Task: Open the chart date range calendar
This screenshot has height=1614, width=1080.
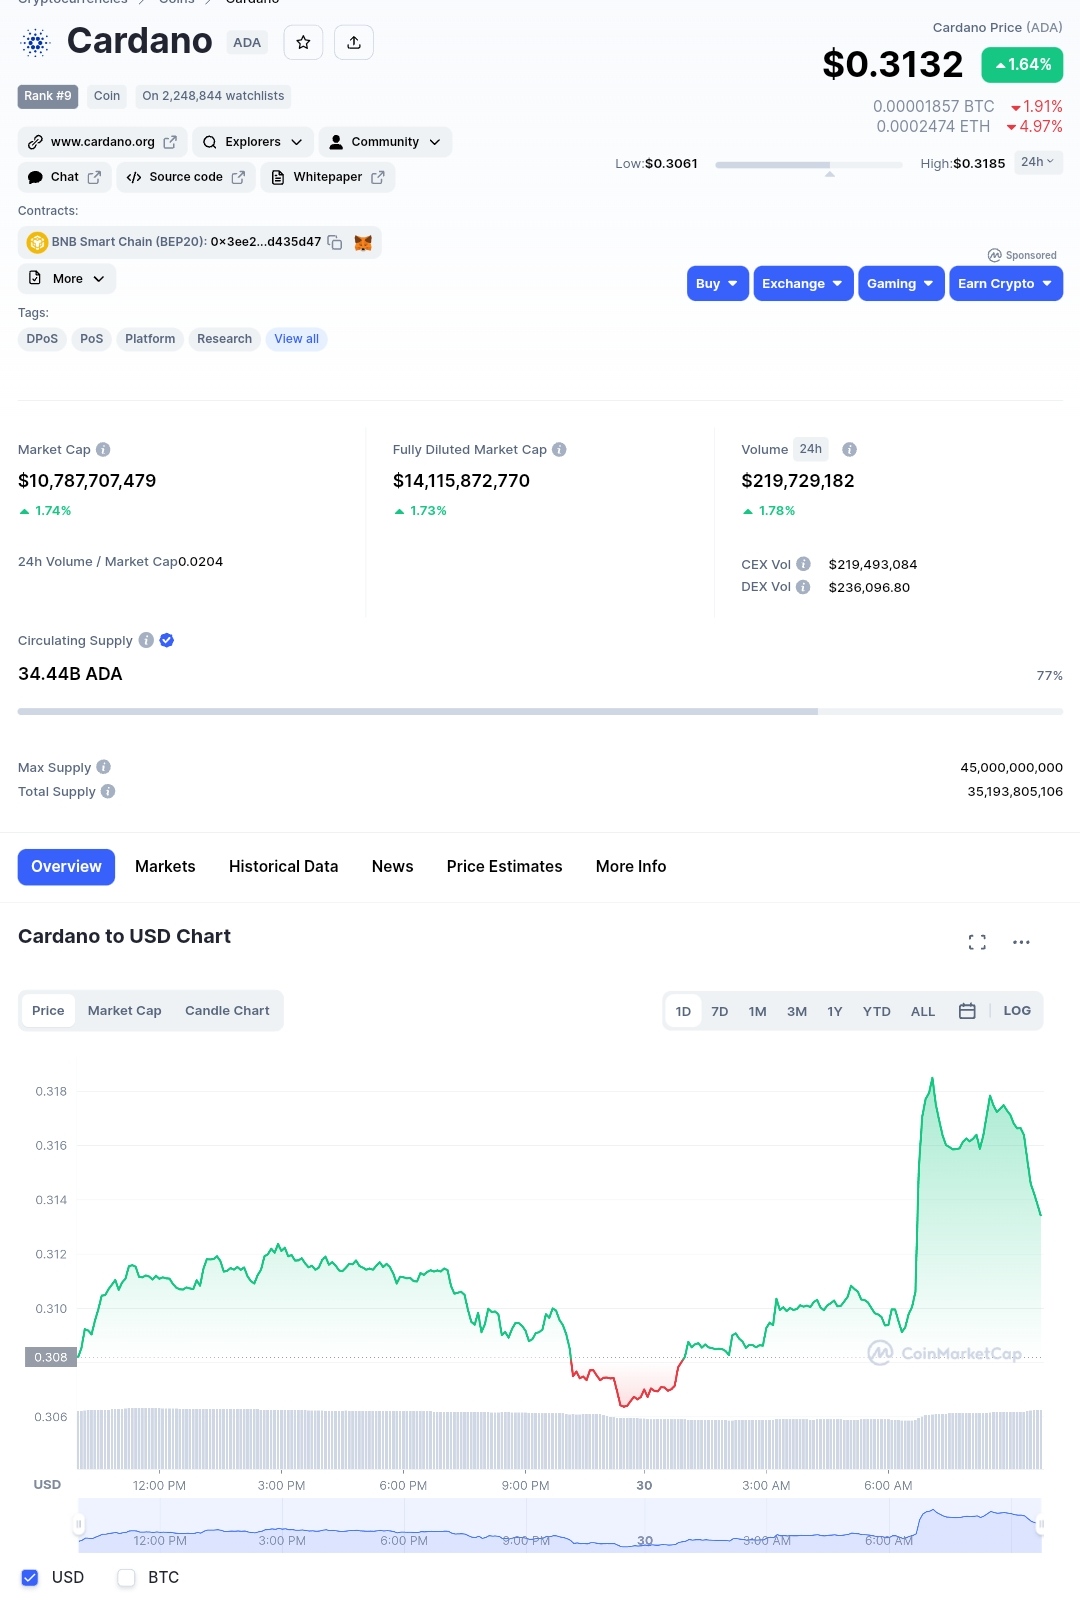Action: tap(967, 1011)
